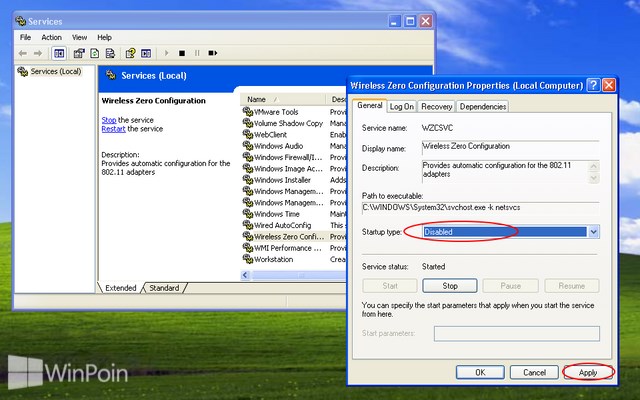Click the Path to executable field
The width and height of the screenshot is (640, 400).
pos(480,208)
